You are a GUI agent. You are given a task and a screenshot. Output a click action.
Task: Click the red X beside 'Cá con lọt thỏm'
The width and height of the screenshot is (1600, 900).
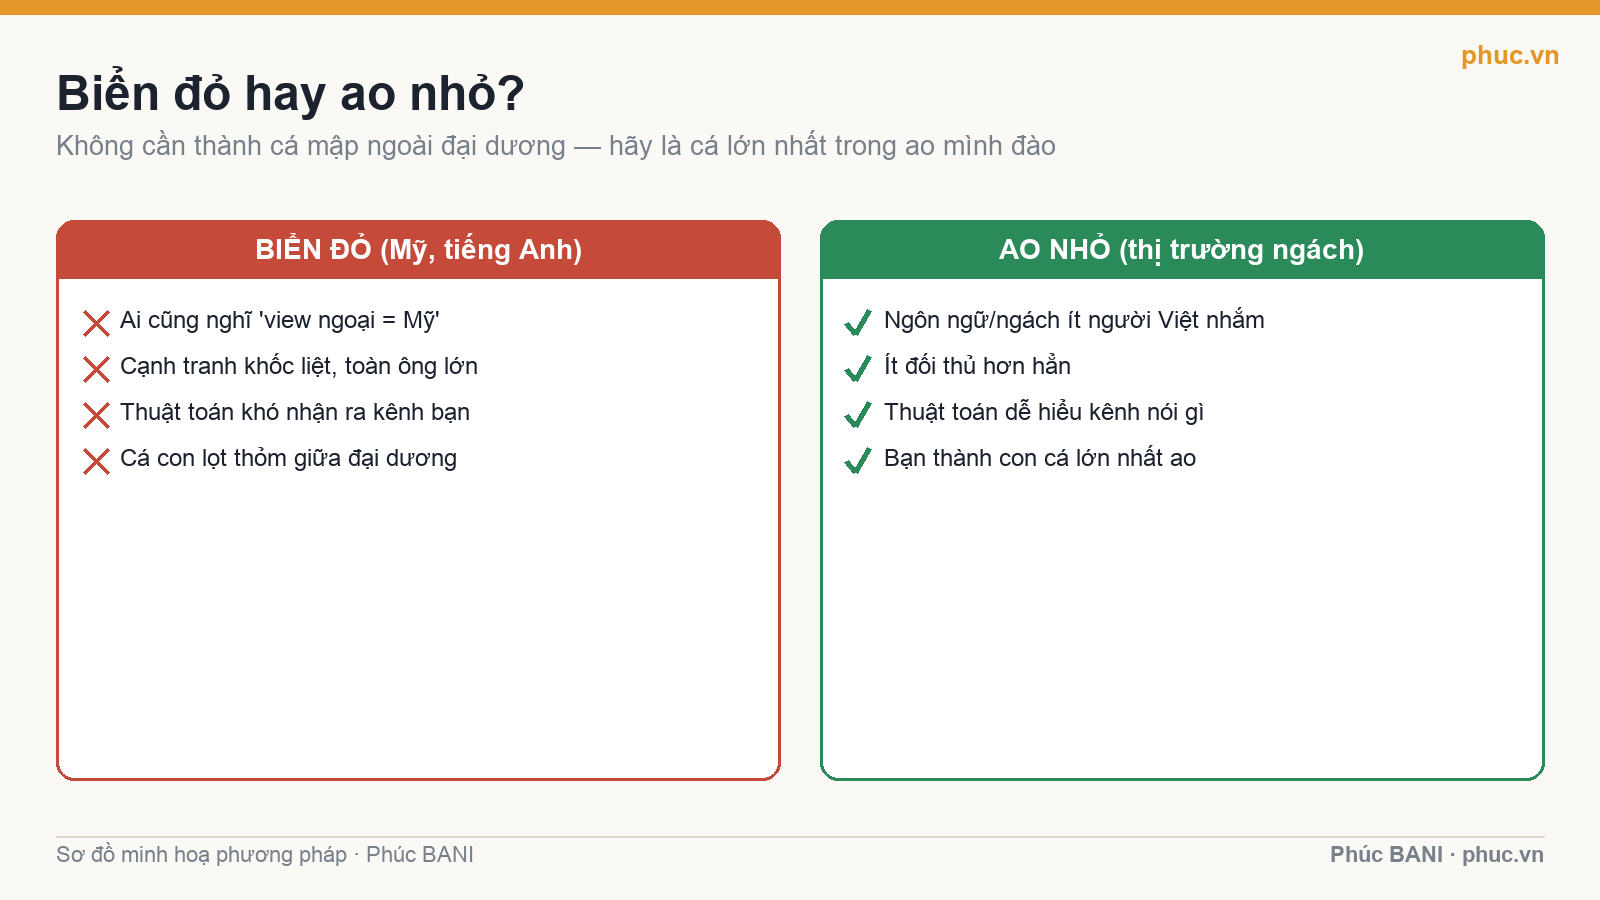point(96,461)
